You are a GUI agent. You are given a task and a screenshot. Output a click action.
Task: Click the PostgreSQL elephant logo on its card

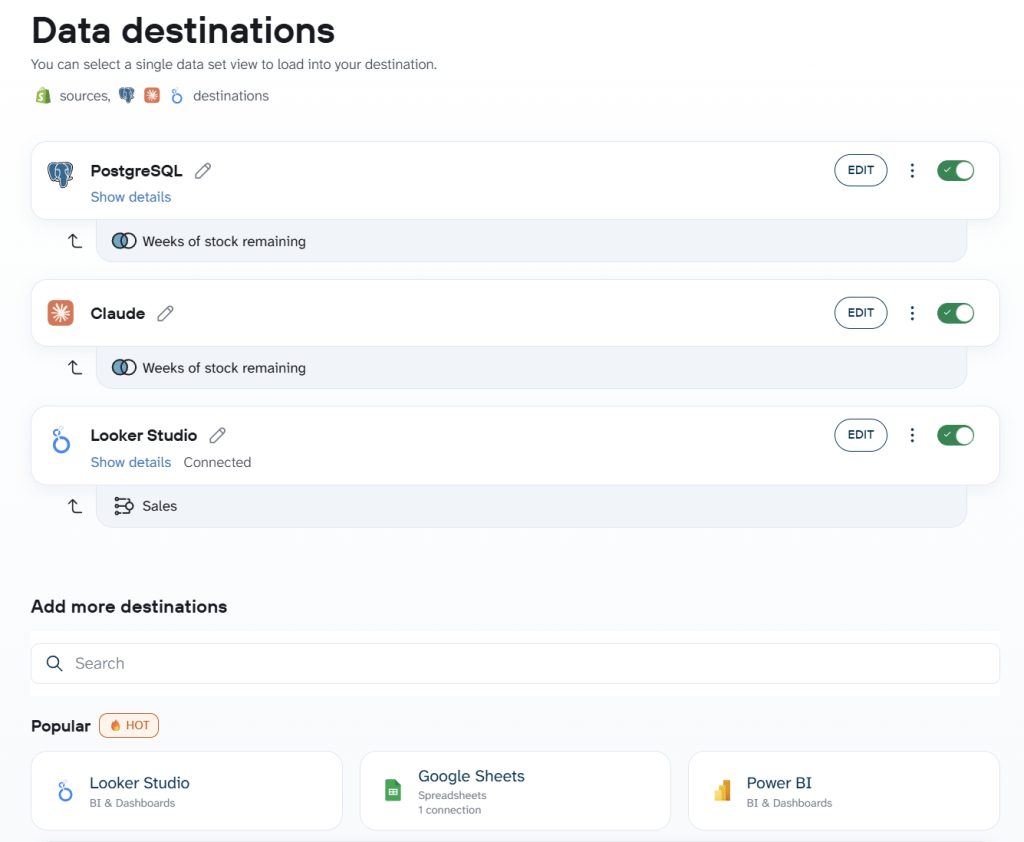tap(61, 174)
